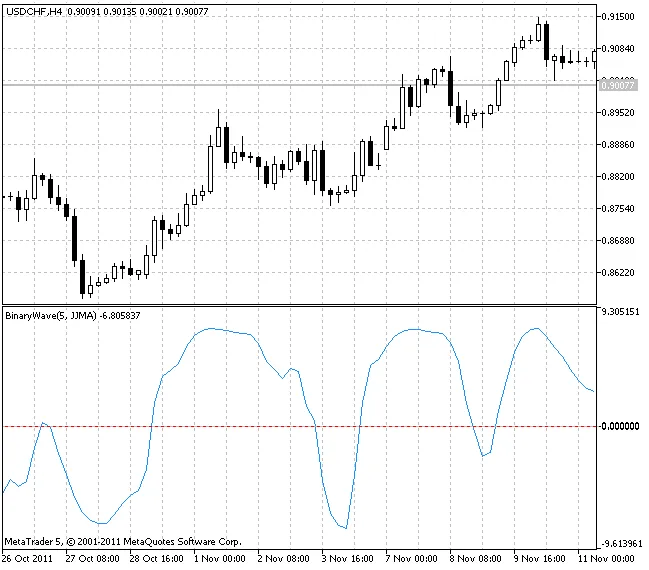Click the highest candlestick on the price chart
Viewport: 649px width, 570px height.
pyautogui.click(x=539, y=30)
